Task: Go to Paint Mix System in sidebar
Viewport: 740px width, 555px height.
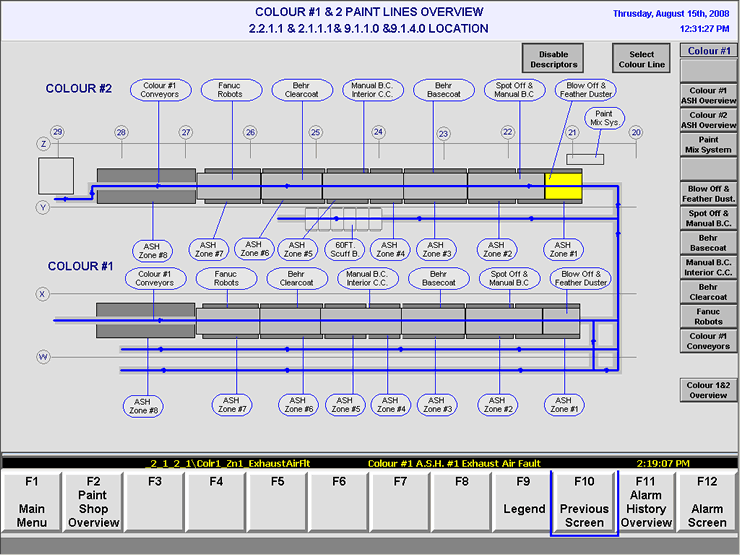Action: [708, 145]
